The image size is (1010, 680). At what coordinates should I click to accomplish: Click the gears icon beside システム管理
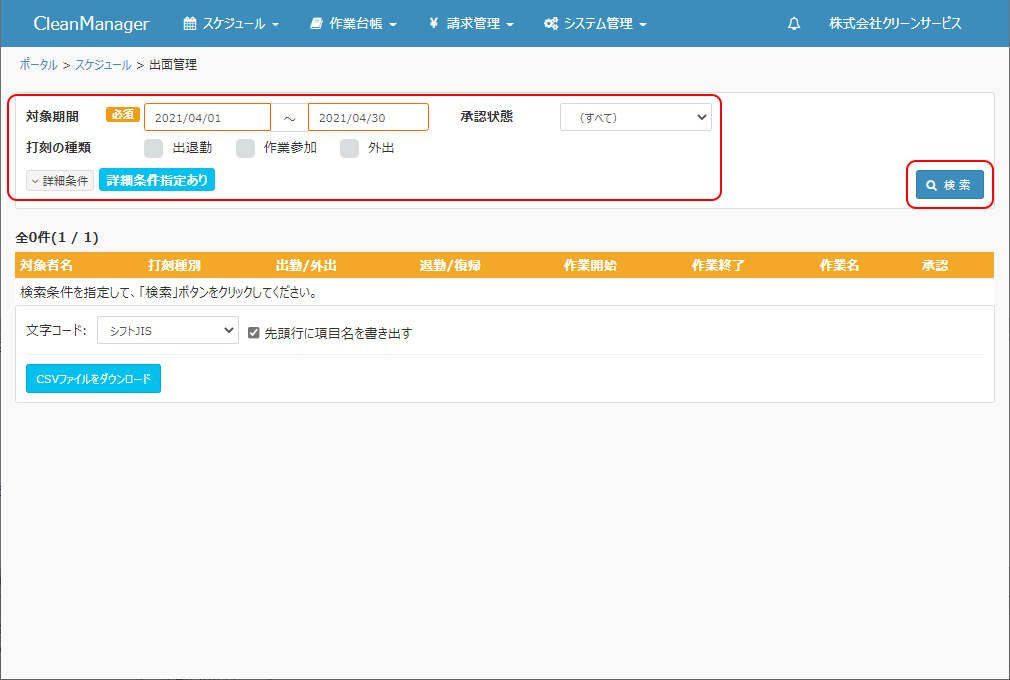(550, 24)
